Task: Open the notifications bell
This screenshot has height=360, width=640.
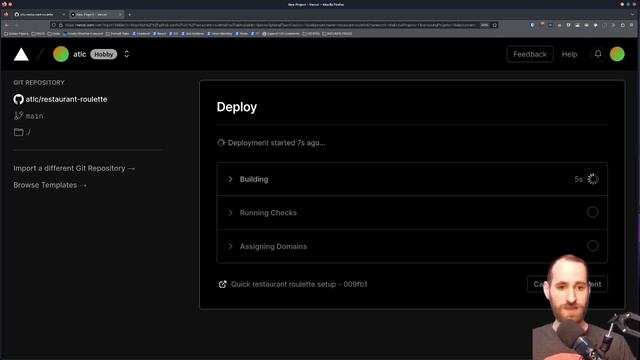Action: click(x=598, y=54)
